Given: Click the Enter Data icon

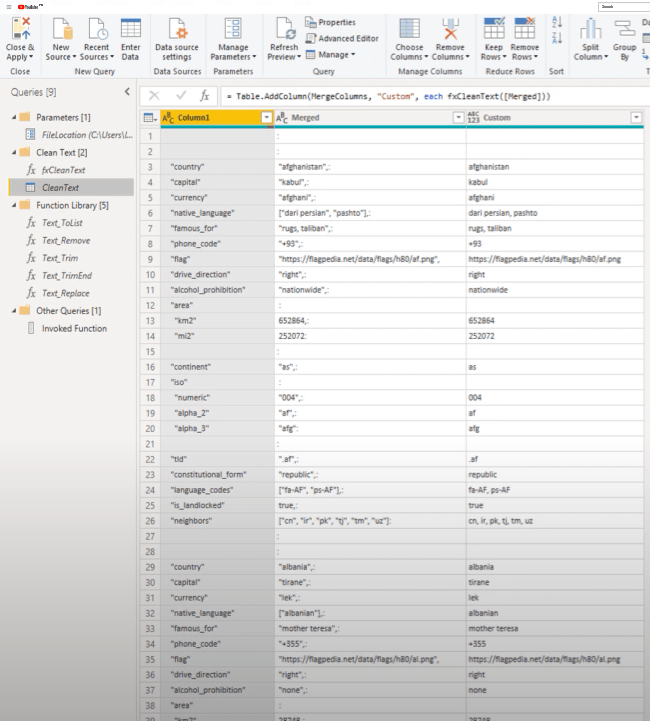Looking at the screenshot, I should click(130, 29).
